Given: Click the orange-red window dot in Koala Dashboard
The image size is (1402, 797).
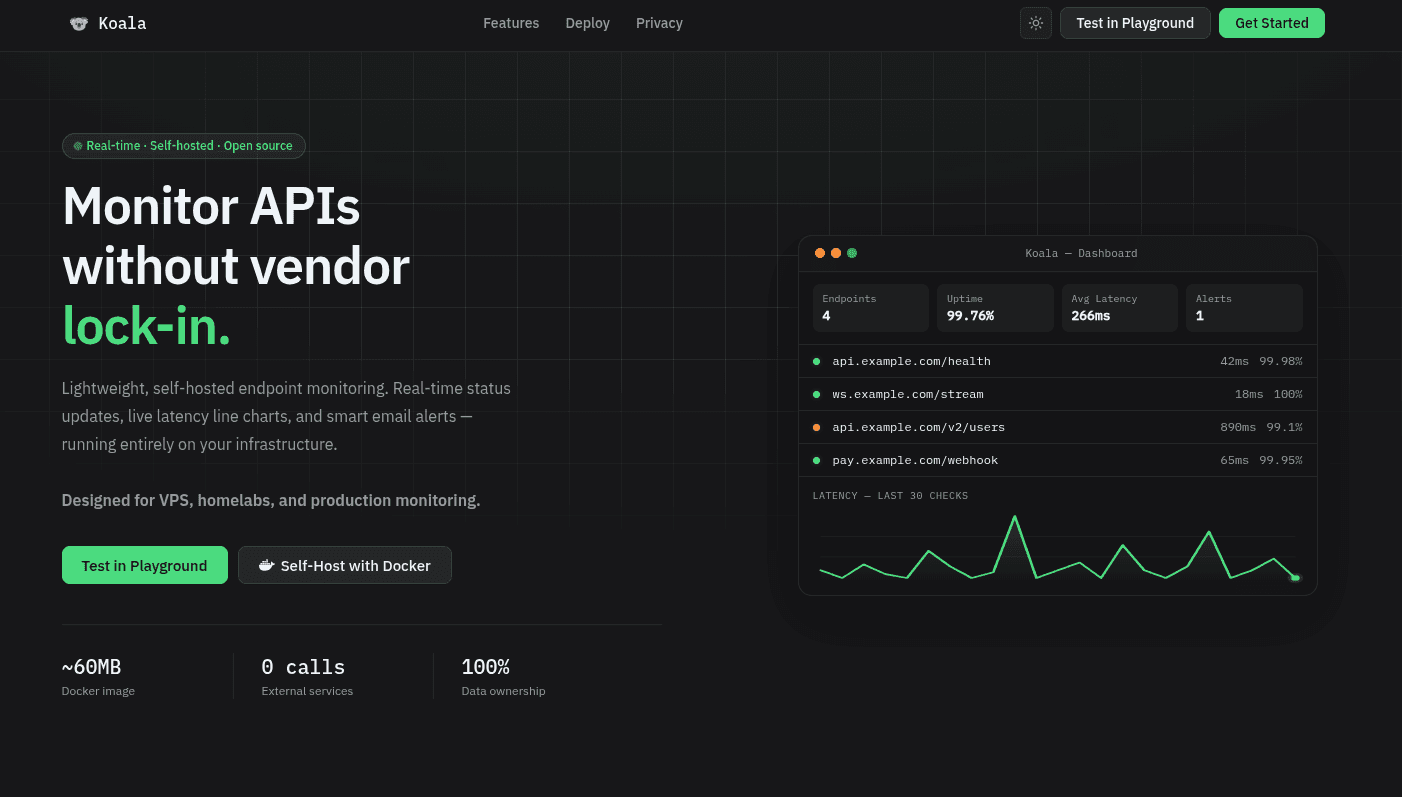Looking at the screenshot, I should click(x=820, y=253).
